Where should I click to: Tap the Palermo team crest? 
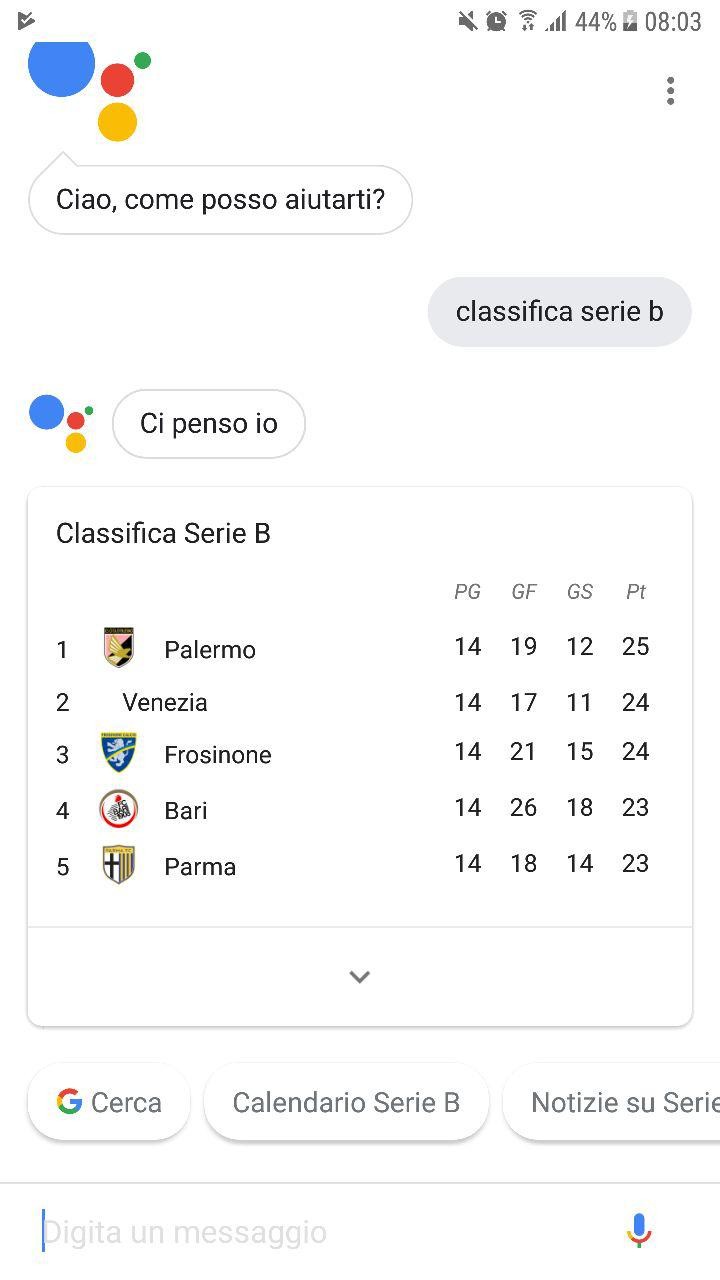click(119, 648)
